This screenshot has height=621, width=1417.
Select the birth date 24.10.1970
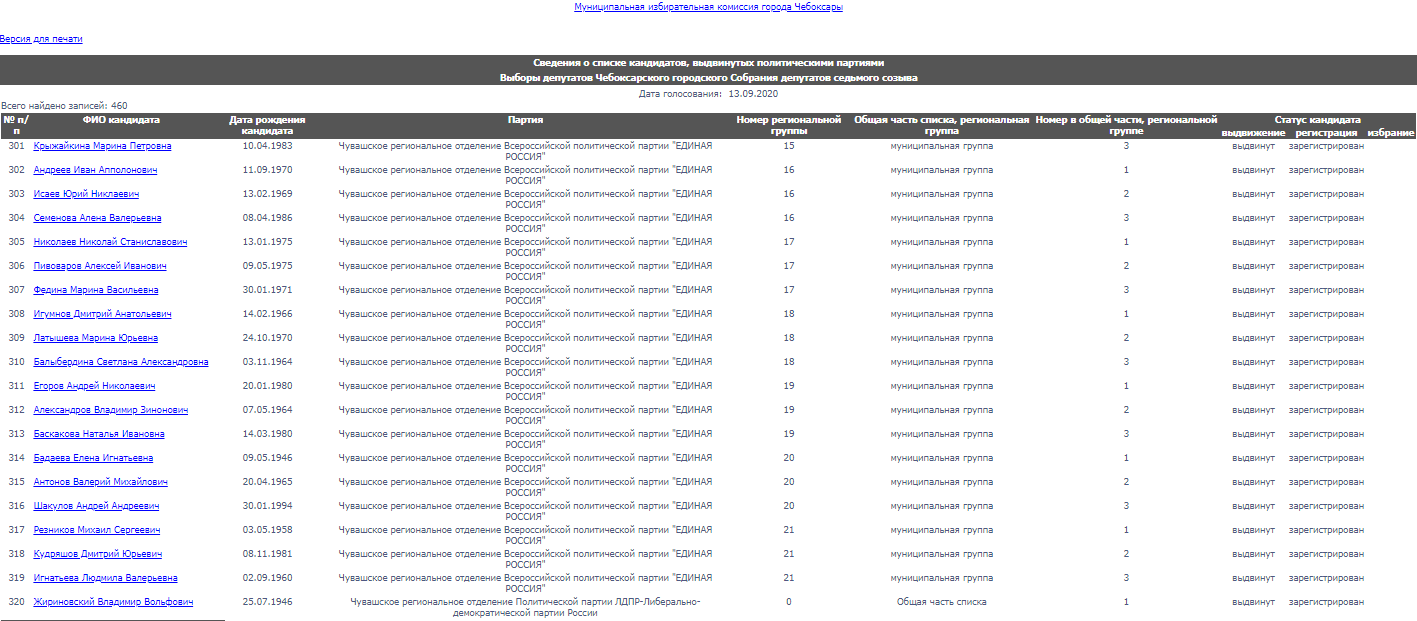click(x=267, y=338)
